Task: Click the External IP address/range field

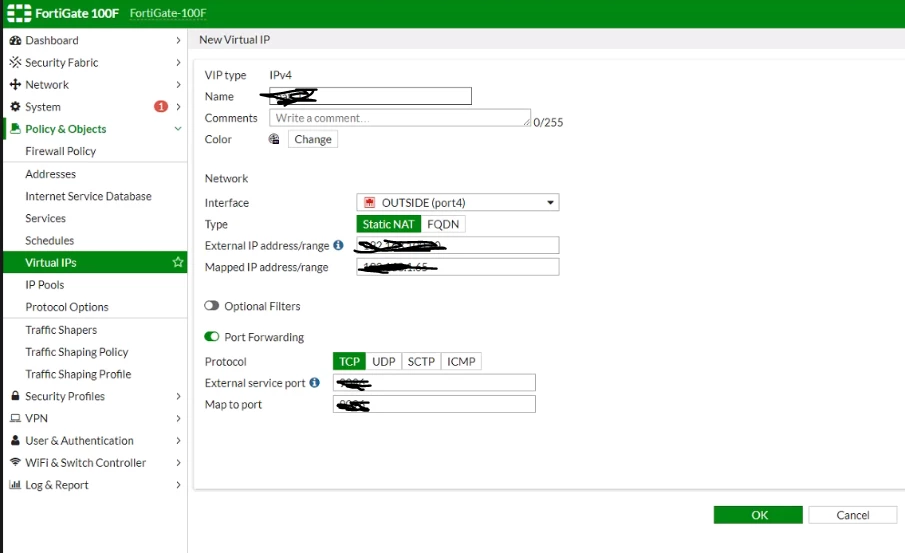Action: pos(458,245)
